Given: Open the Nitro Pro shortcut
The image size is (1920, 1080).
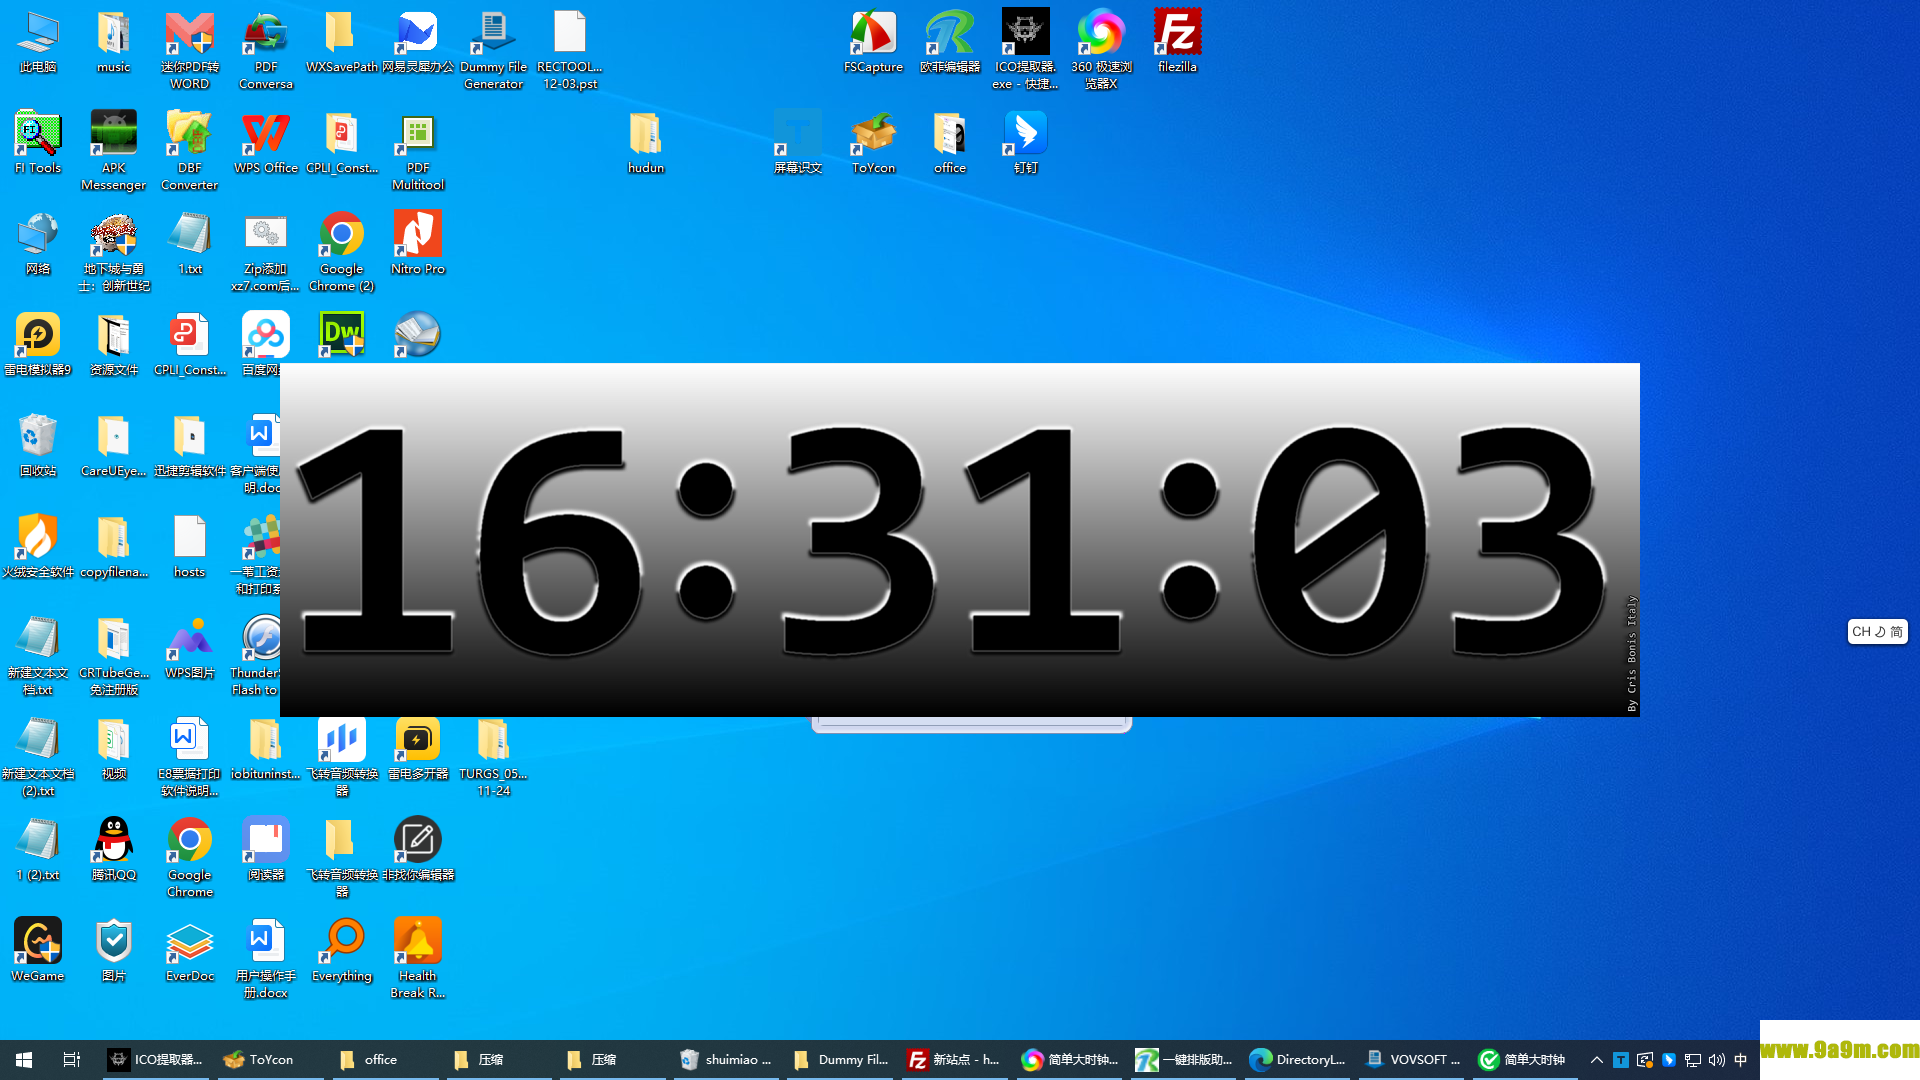Looking at the screenshot, I should click(417, 244).
